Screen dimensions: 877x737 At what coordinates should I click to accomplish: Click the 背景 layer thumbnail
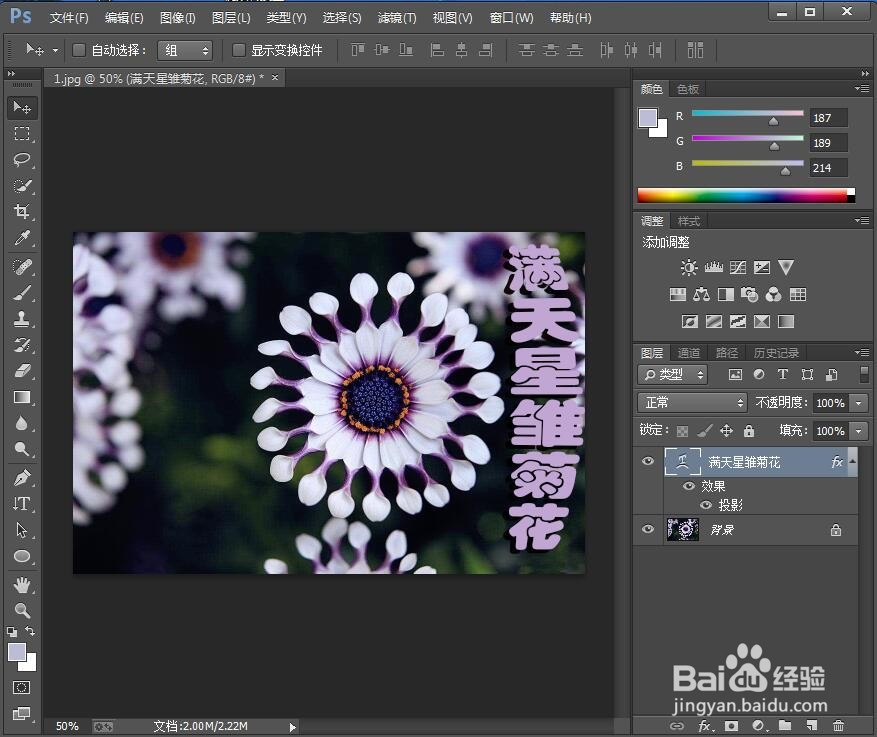[683, 529]
